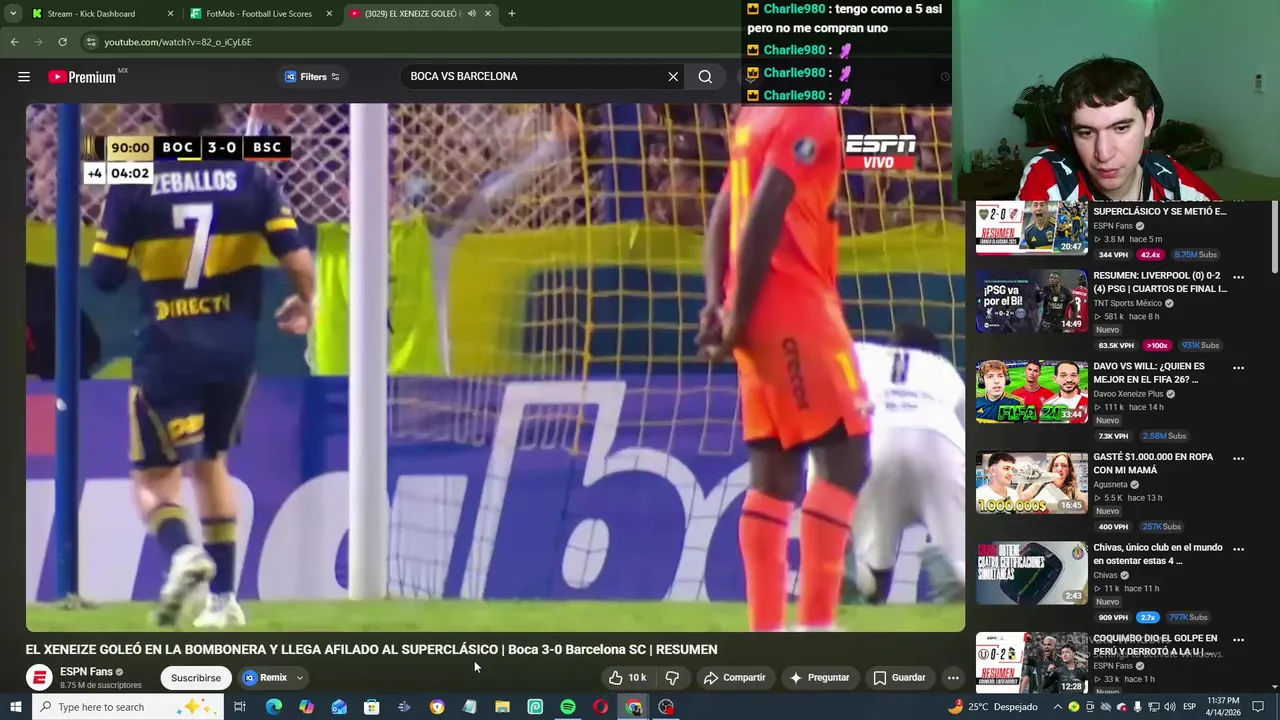This screenshot has height=720, width=1280.
Task: Open options menu for the COQUIMBO video
Action: click(1238, 640)
